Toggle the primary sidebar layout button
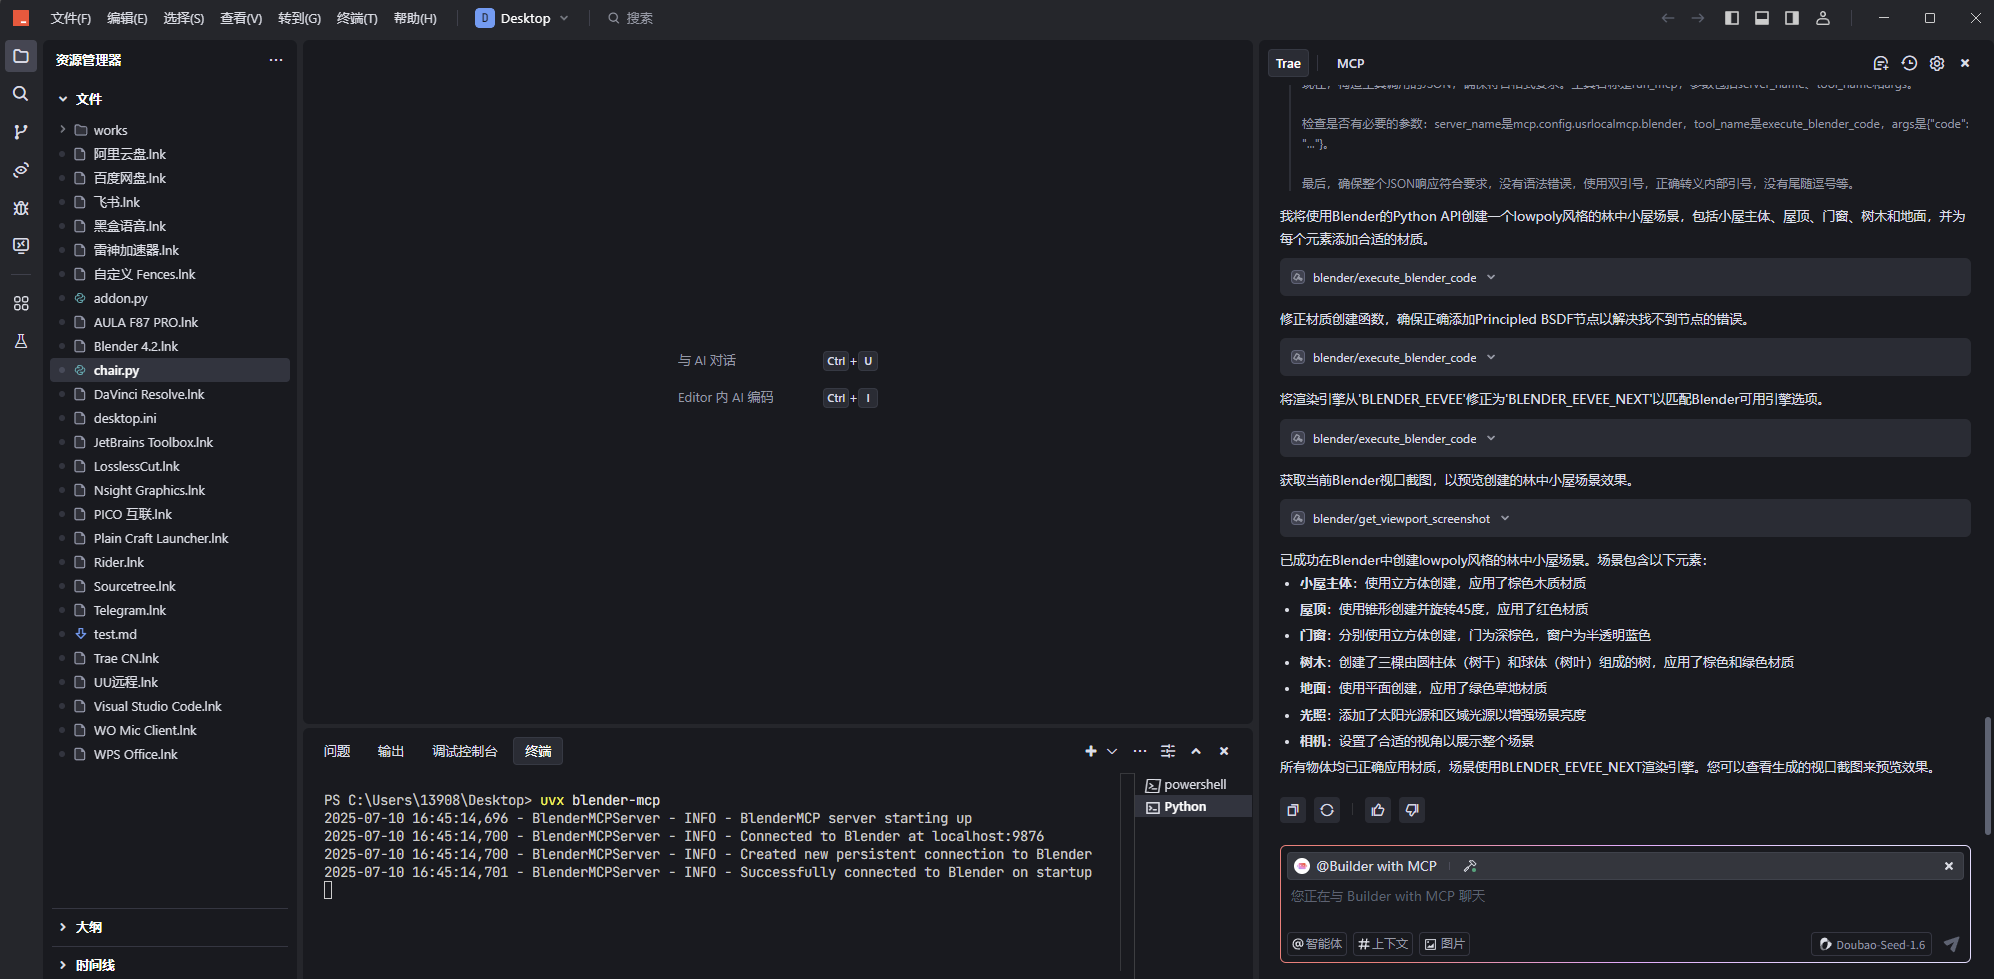 click(1732, 18)
